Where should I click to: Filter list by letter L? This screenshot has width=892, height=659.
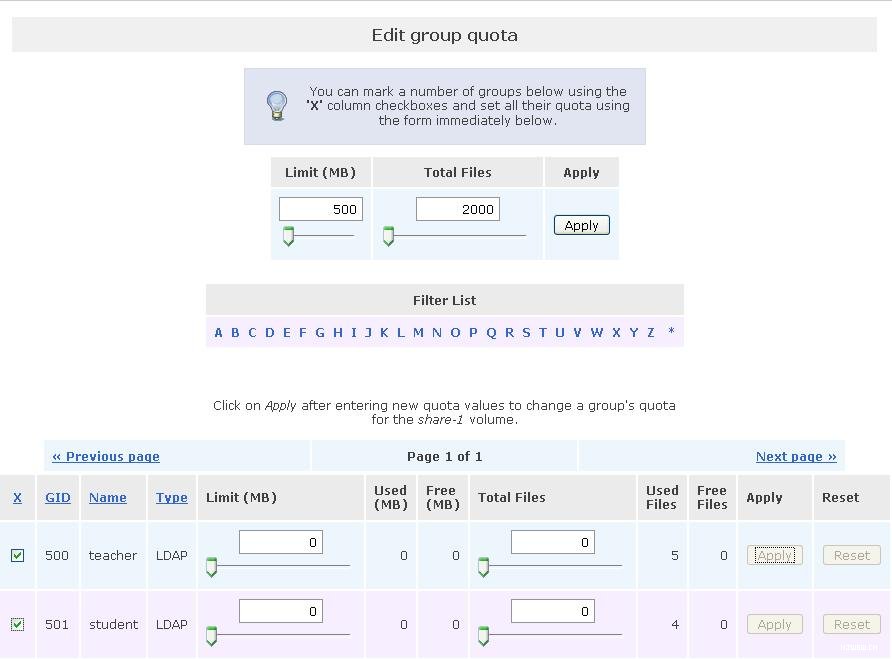point(401,332)
